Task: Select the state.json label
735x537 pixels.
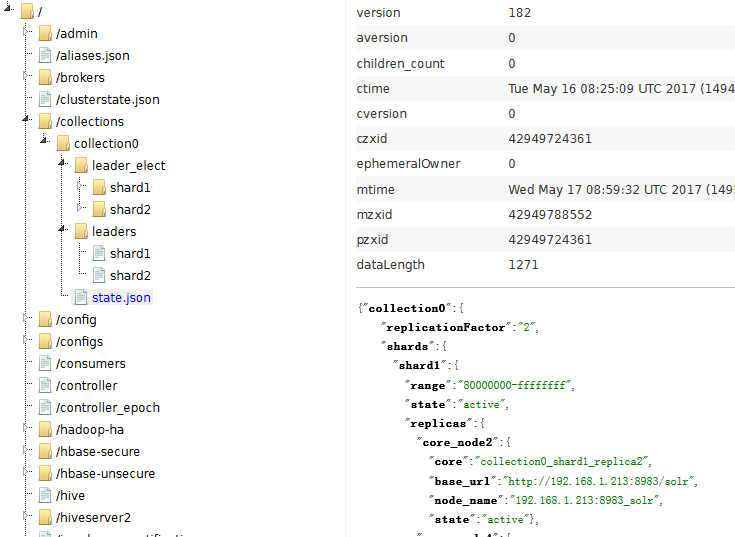Action: pyautogui.click(x=121, y=298)
